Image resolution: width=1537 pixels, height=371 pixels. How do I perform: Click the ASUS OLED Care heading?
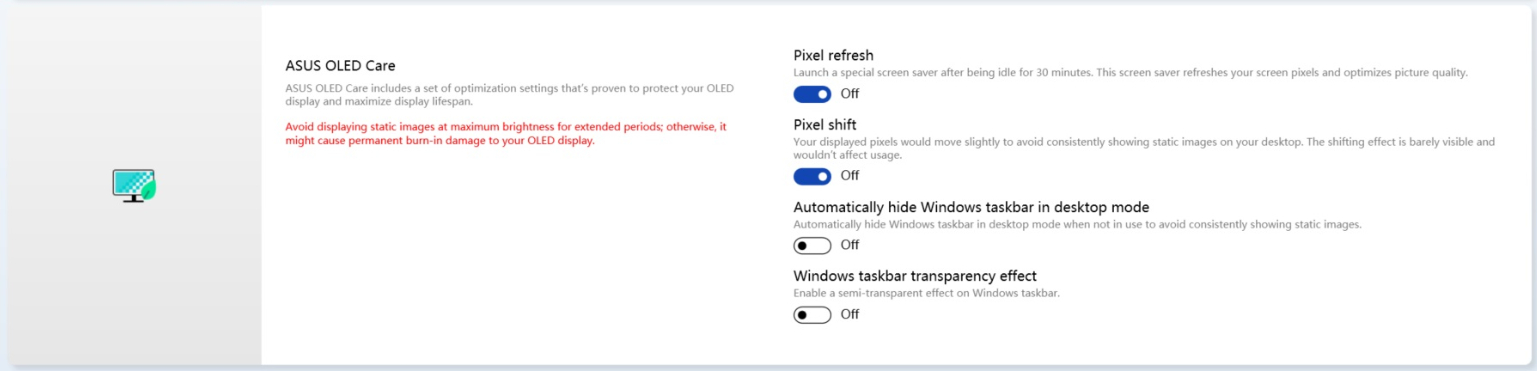click(340, 66)
